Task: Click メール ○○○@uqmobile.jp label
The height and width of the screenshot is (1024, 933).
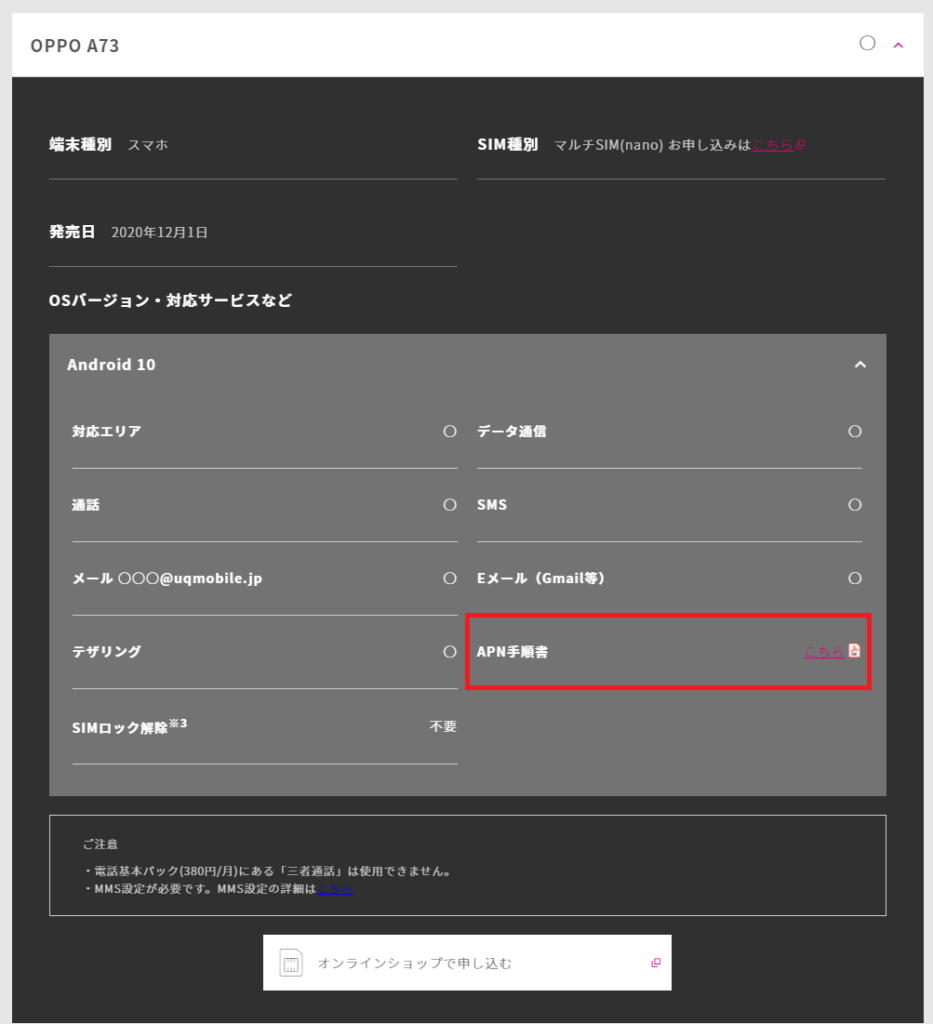Action: point(167,579)
